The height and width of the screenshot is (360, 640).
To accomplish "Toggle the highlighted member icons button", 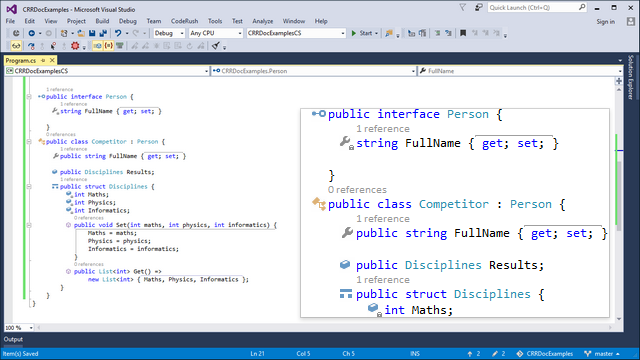I will [98, 46].
